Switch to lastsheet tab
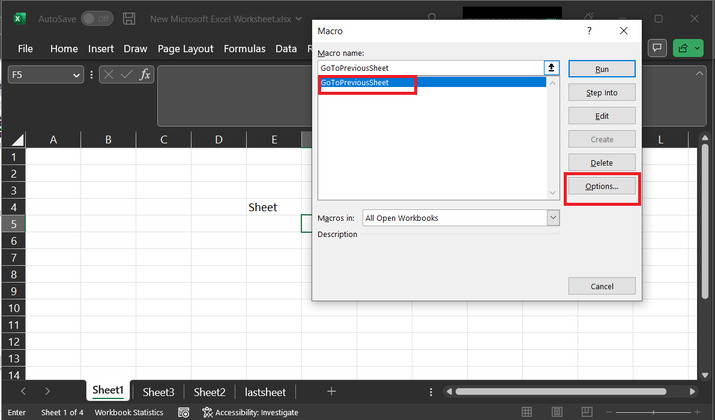 tap(265, 392)
